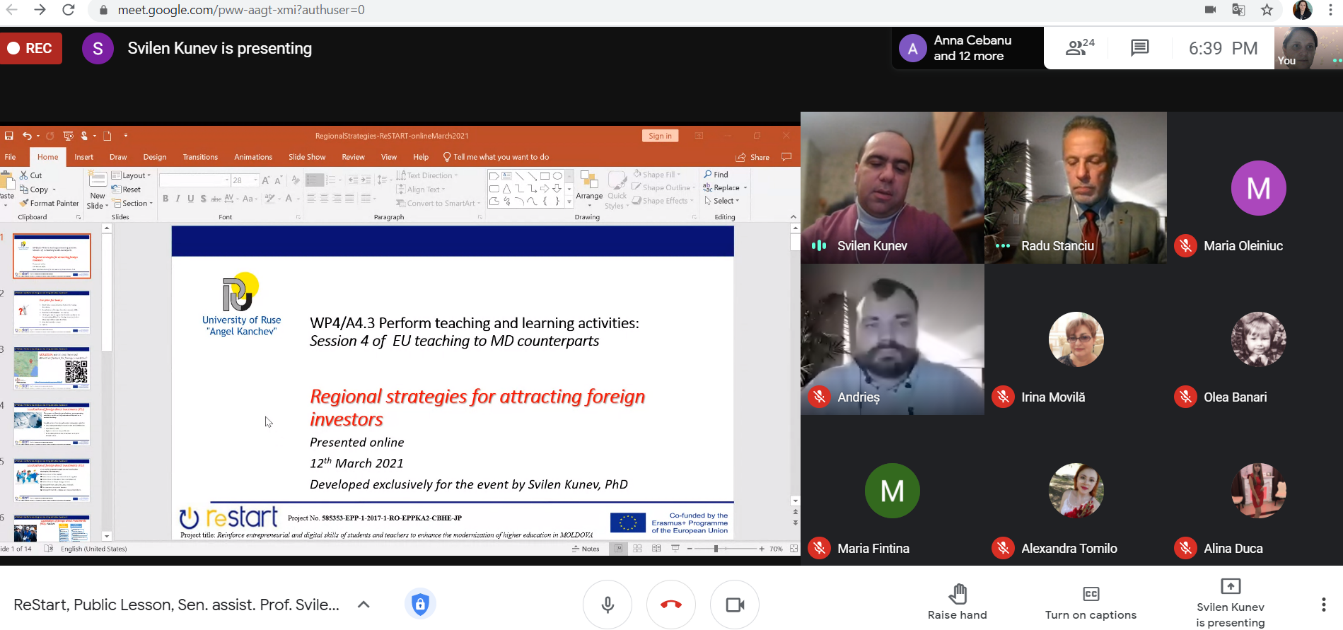Screen dimensions: 1343x630
Task: Click the browser address bar URL
Action: (x=242, y=10)
